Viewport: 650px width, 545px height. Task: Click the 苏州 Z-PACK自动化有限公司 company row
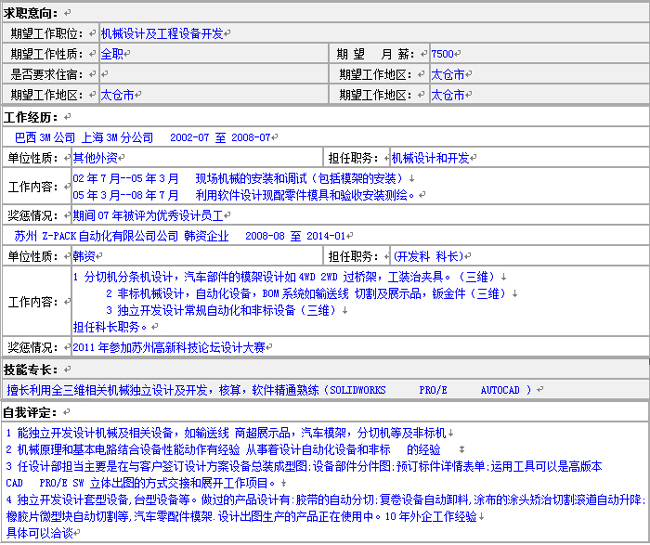pos(180,236)
